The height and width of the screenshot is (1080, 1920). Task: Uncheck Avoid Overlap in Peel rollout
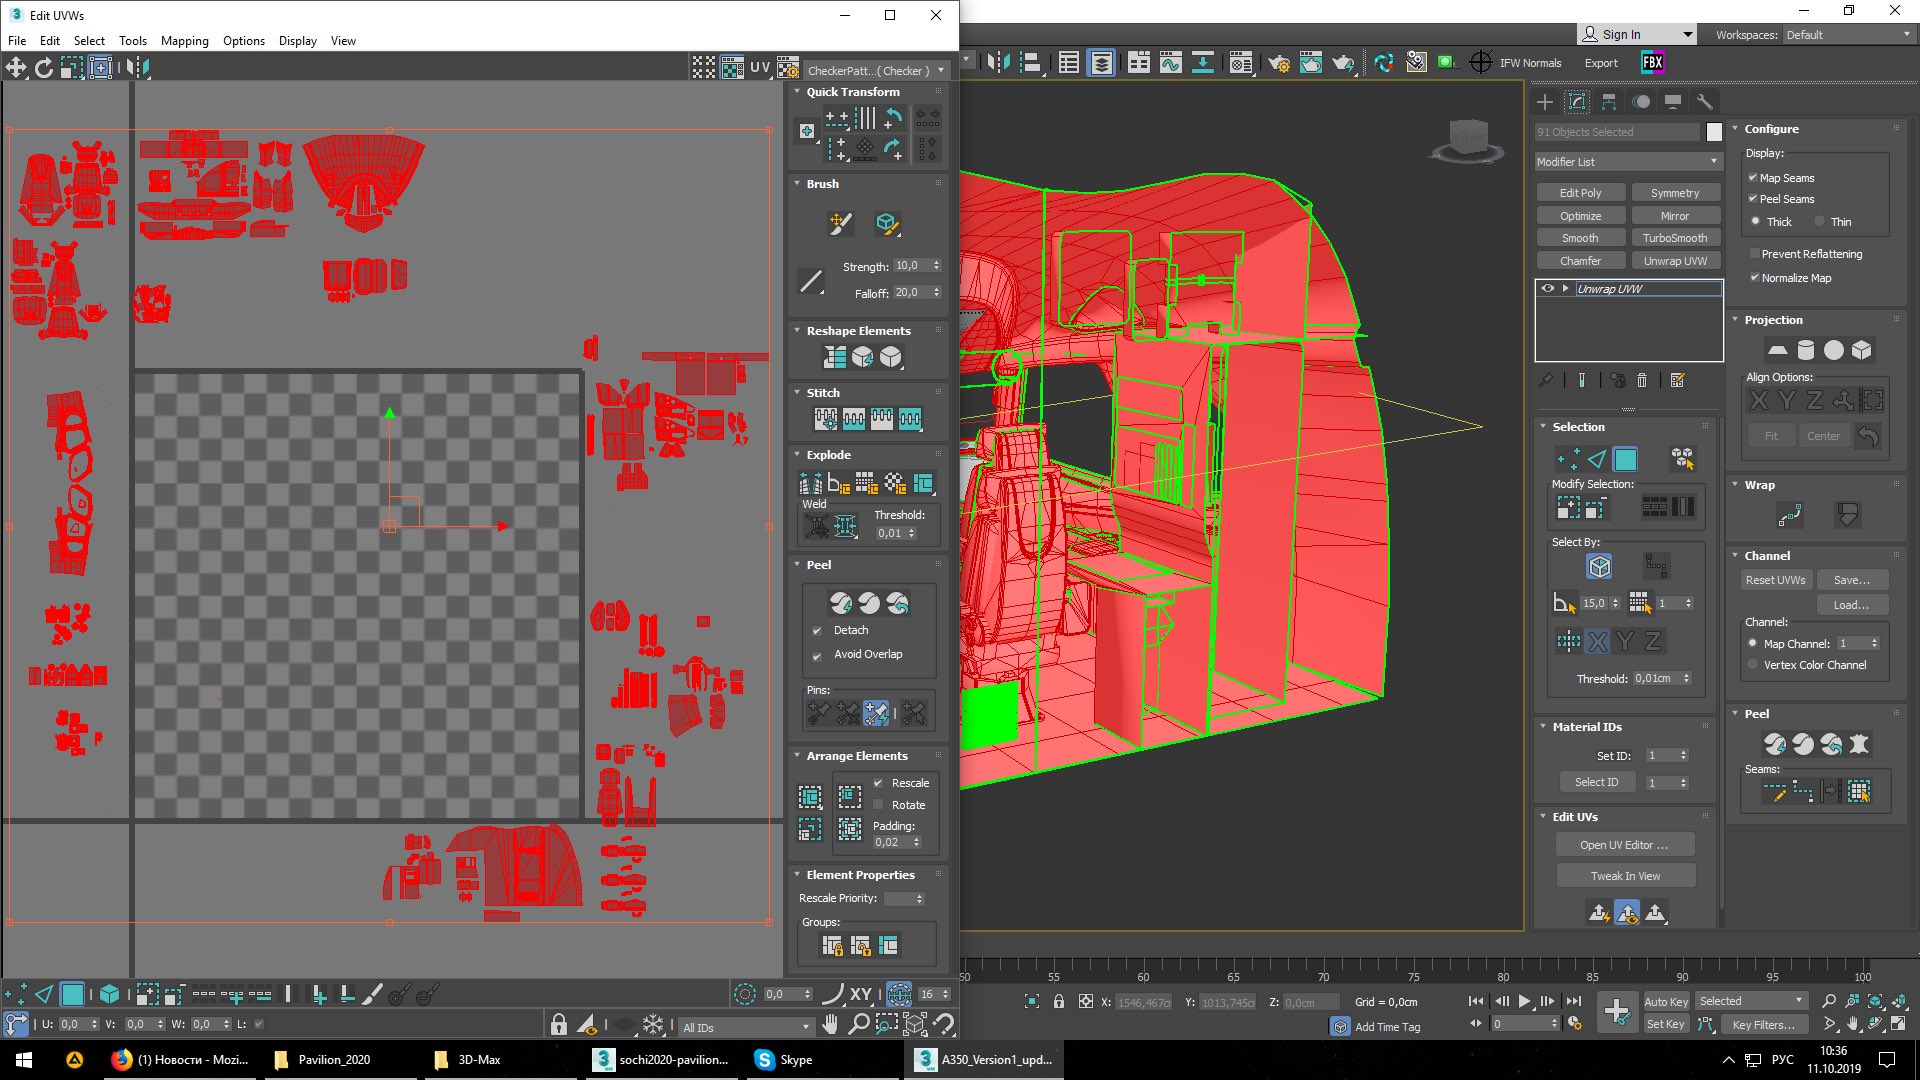coord(817,655)
